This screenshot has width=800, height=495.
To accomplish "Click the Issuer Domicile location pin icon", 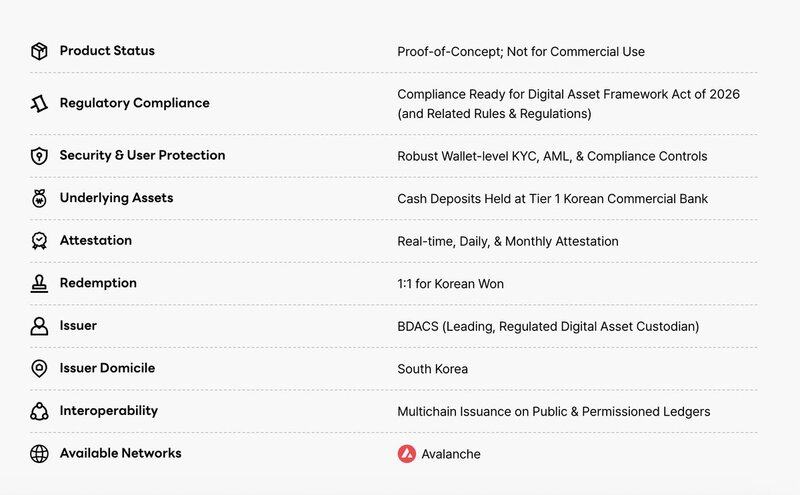I will [x=39, y=368].
